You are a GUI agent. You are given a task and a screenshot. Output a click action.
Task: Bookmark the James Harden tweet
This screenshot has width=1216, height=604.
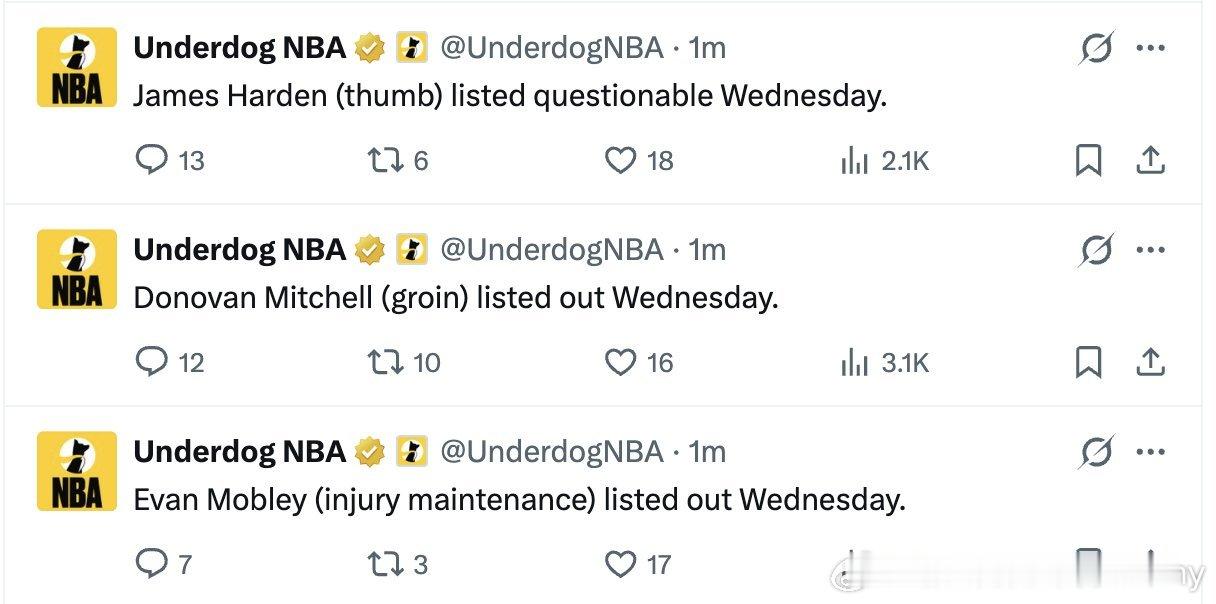point(1088,160)
